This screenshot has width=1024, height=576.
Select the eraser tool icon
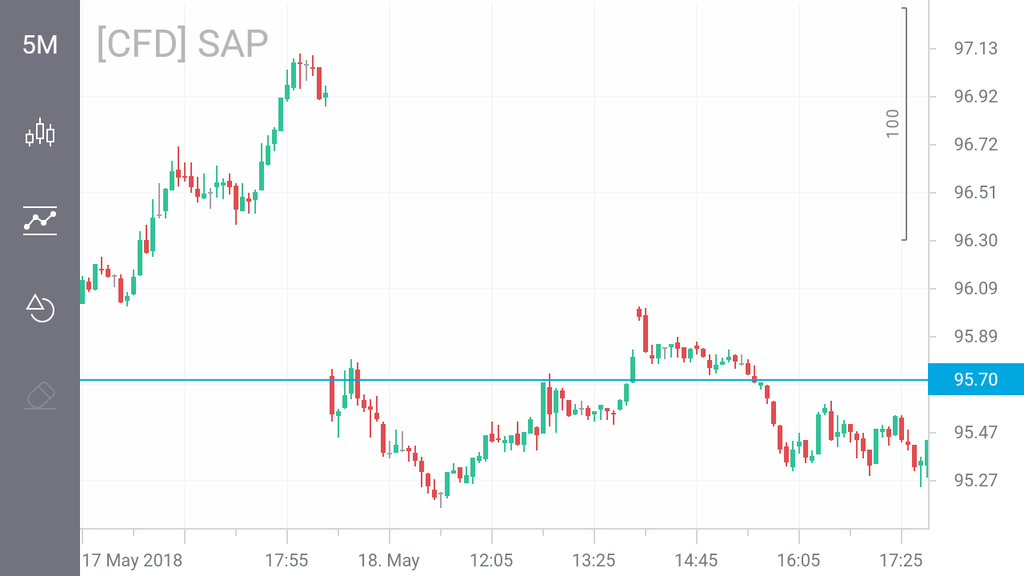click(x=40, y=396)
